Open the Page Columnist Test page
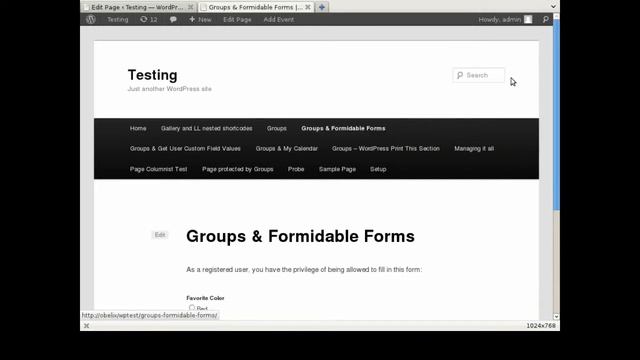The width and height of the screenshot is (640, 360). click(158, 169)
